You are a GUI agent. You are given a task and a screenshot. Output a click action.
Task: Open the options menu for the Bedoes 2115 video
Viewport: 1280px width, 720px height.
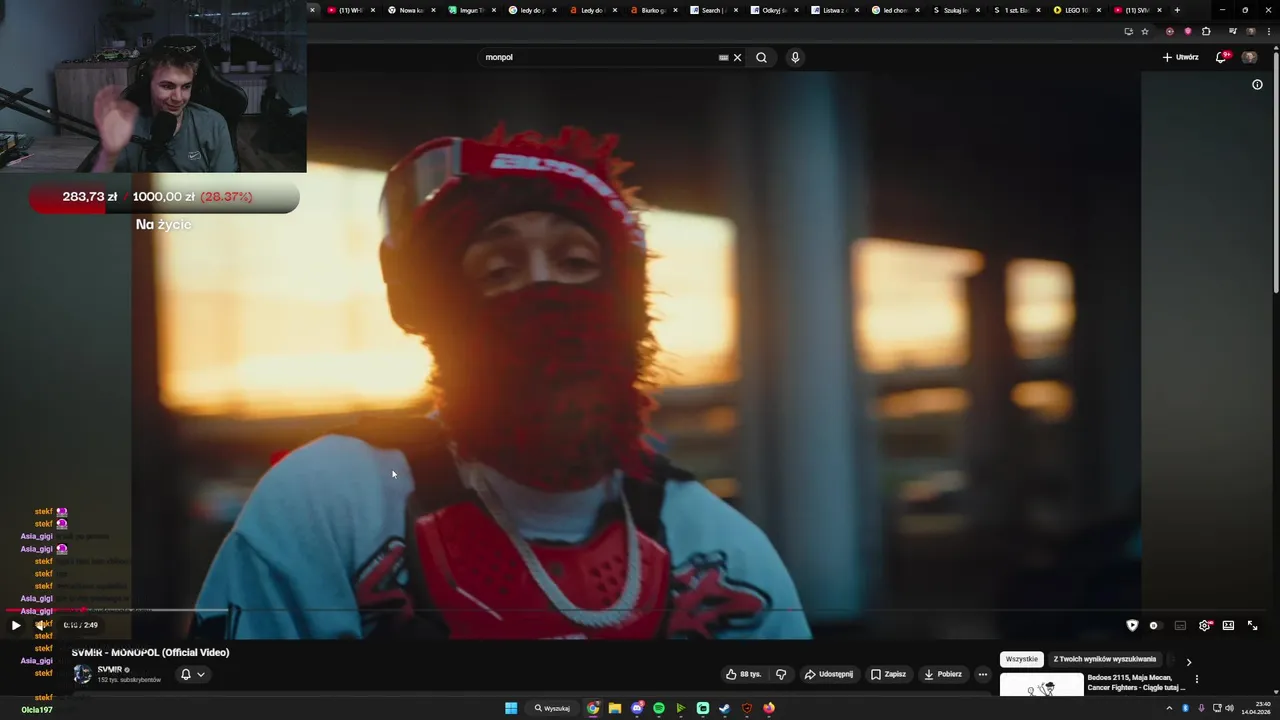1196,679
